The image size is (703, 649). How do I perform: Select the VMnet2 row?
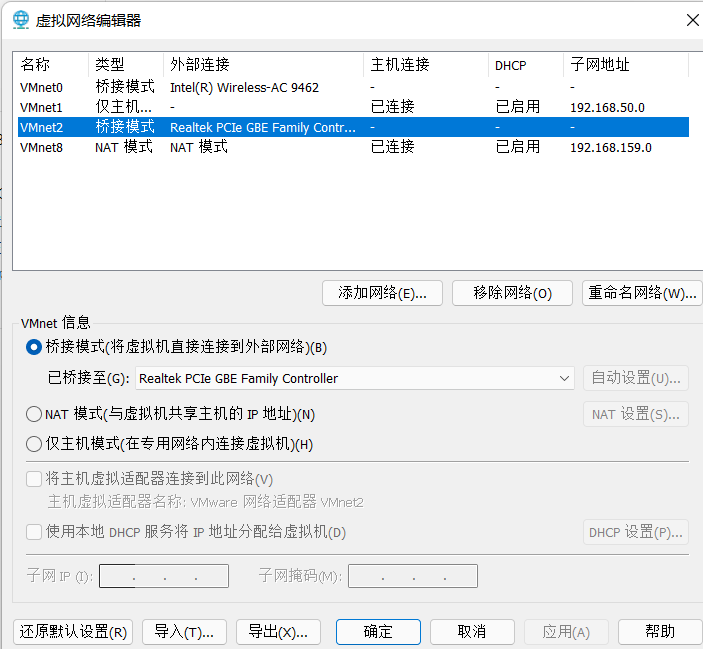(x=353, y=127)
